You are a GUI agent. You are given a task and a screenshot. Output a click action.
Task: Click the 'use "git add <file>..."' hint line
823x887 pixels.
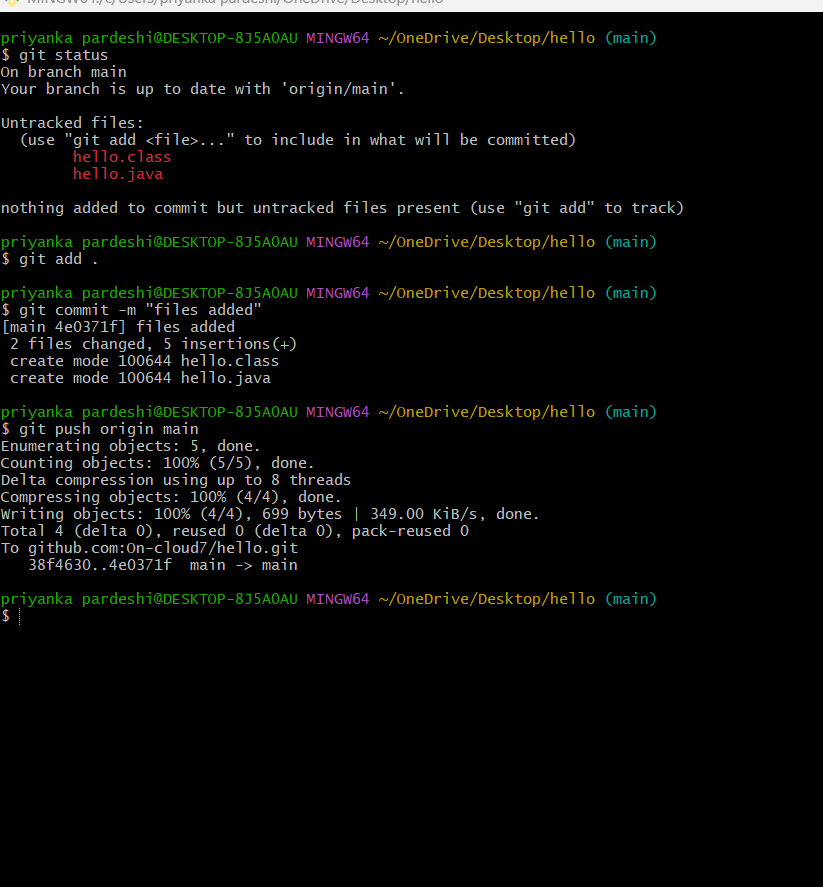point(298,140)
